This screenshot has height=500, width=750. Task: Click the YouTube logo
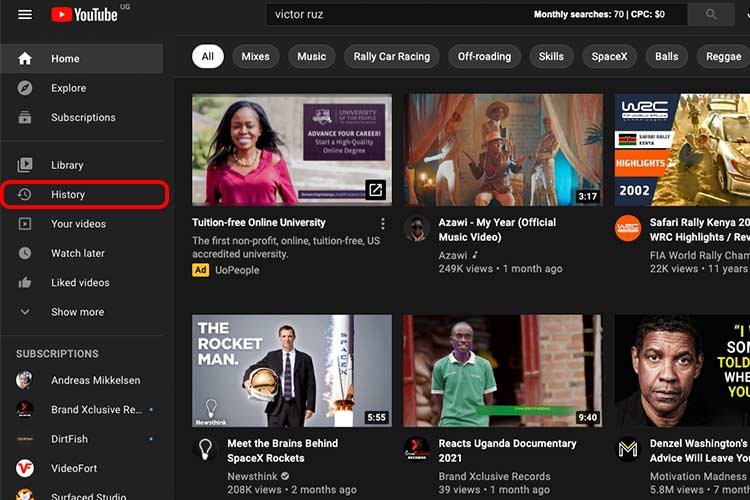click(x=85, y=14)
